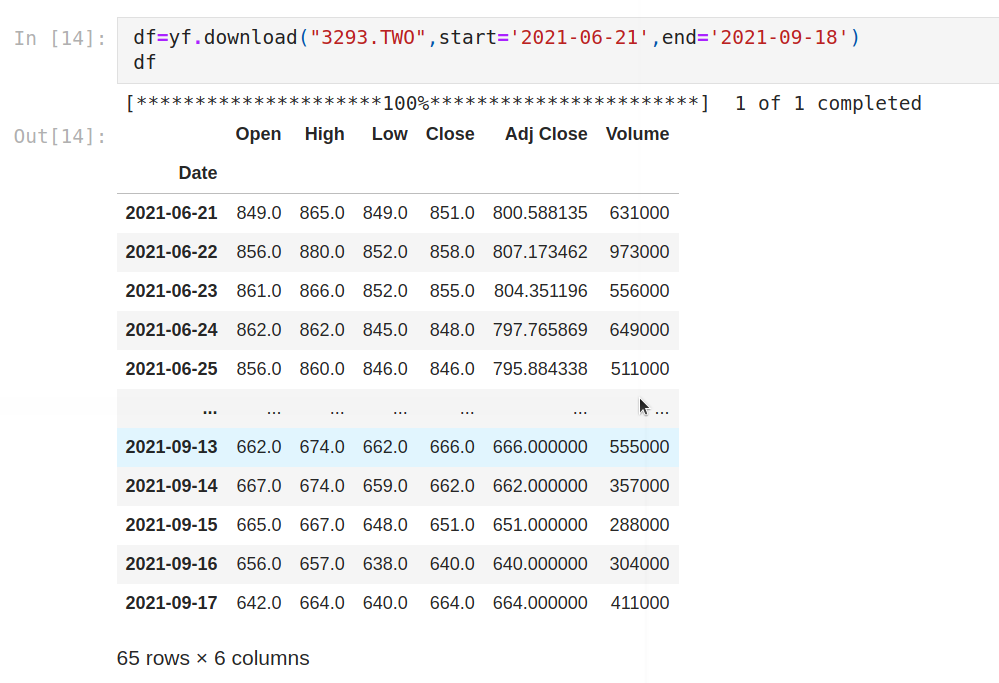
Task: Click the download progress bar output line
Action: click(x=524, y=103)
